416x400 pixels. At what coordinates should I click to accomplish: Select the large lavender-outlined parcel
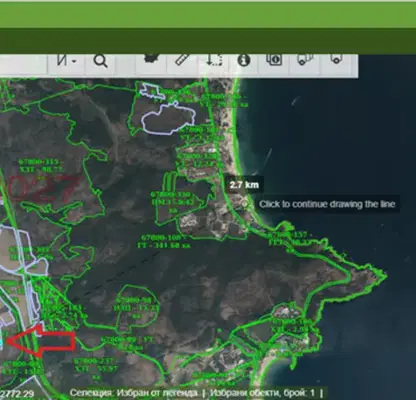[168, 118]
